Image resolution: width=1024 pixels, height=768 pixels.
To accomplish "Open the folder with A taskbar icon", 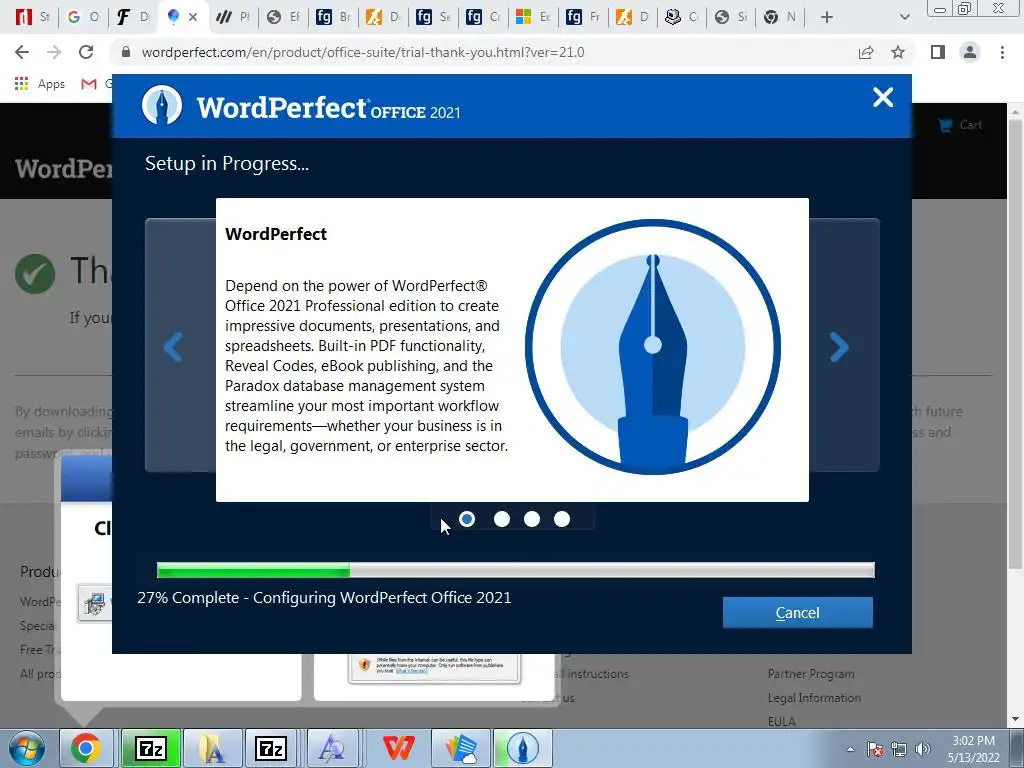I will tap(212, 748).
